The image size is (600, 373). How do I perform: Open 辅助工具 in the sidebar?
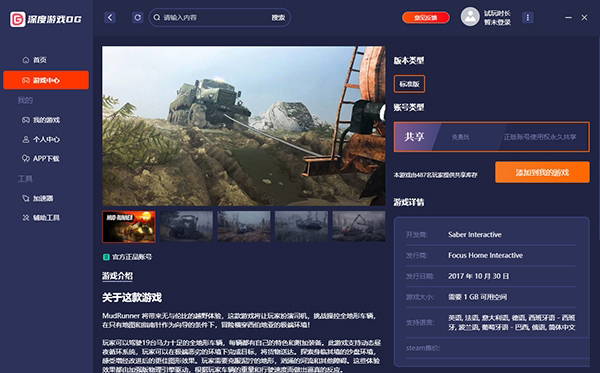point(41,218)
